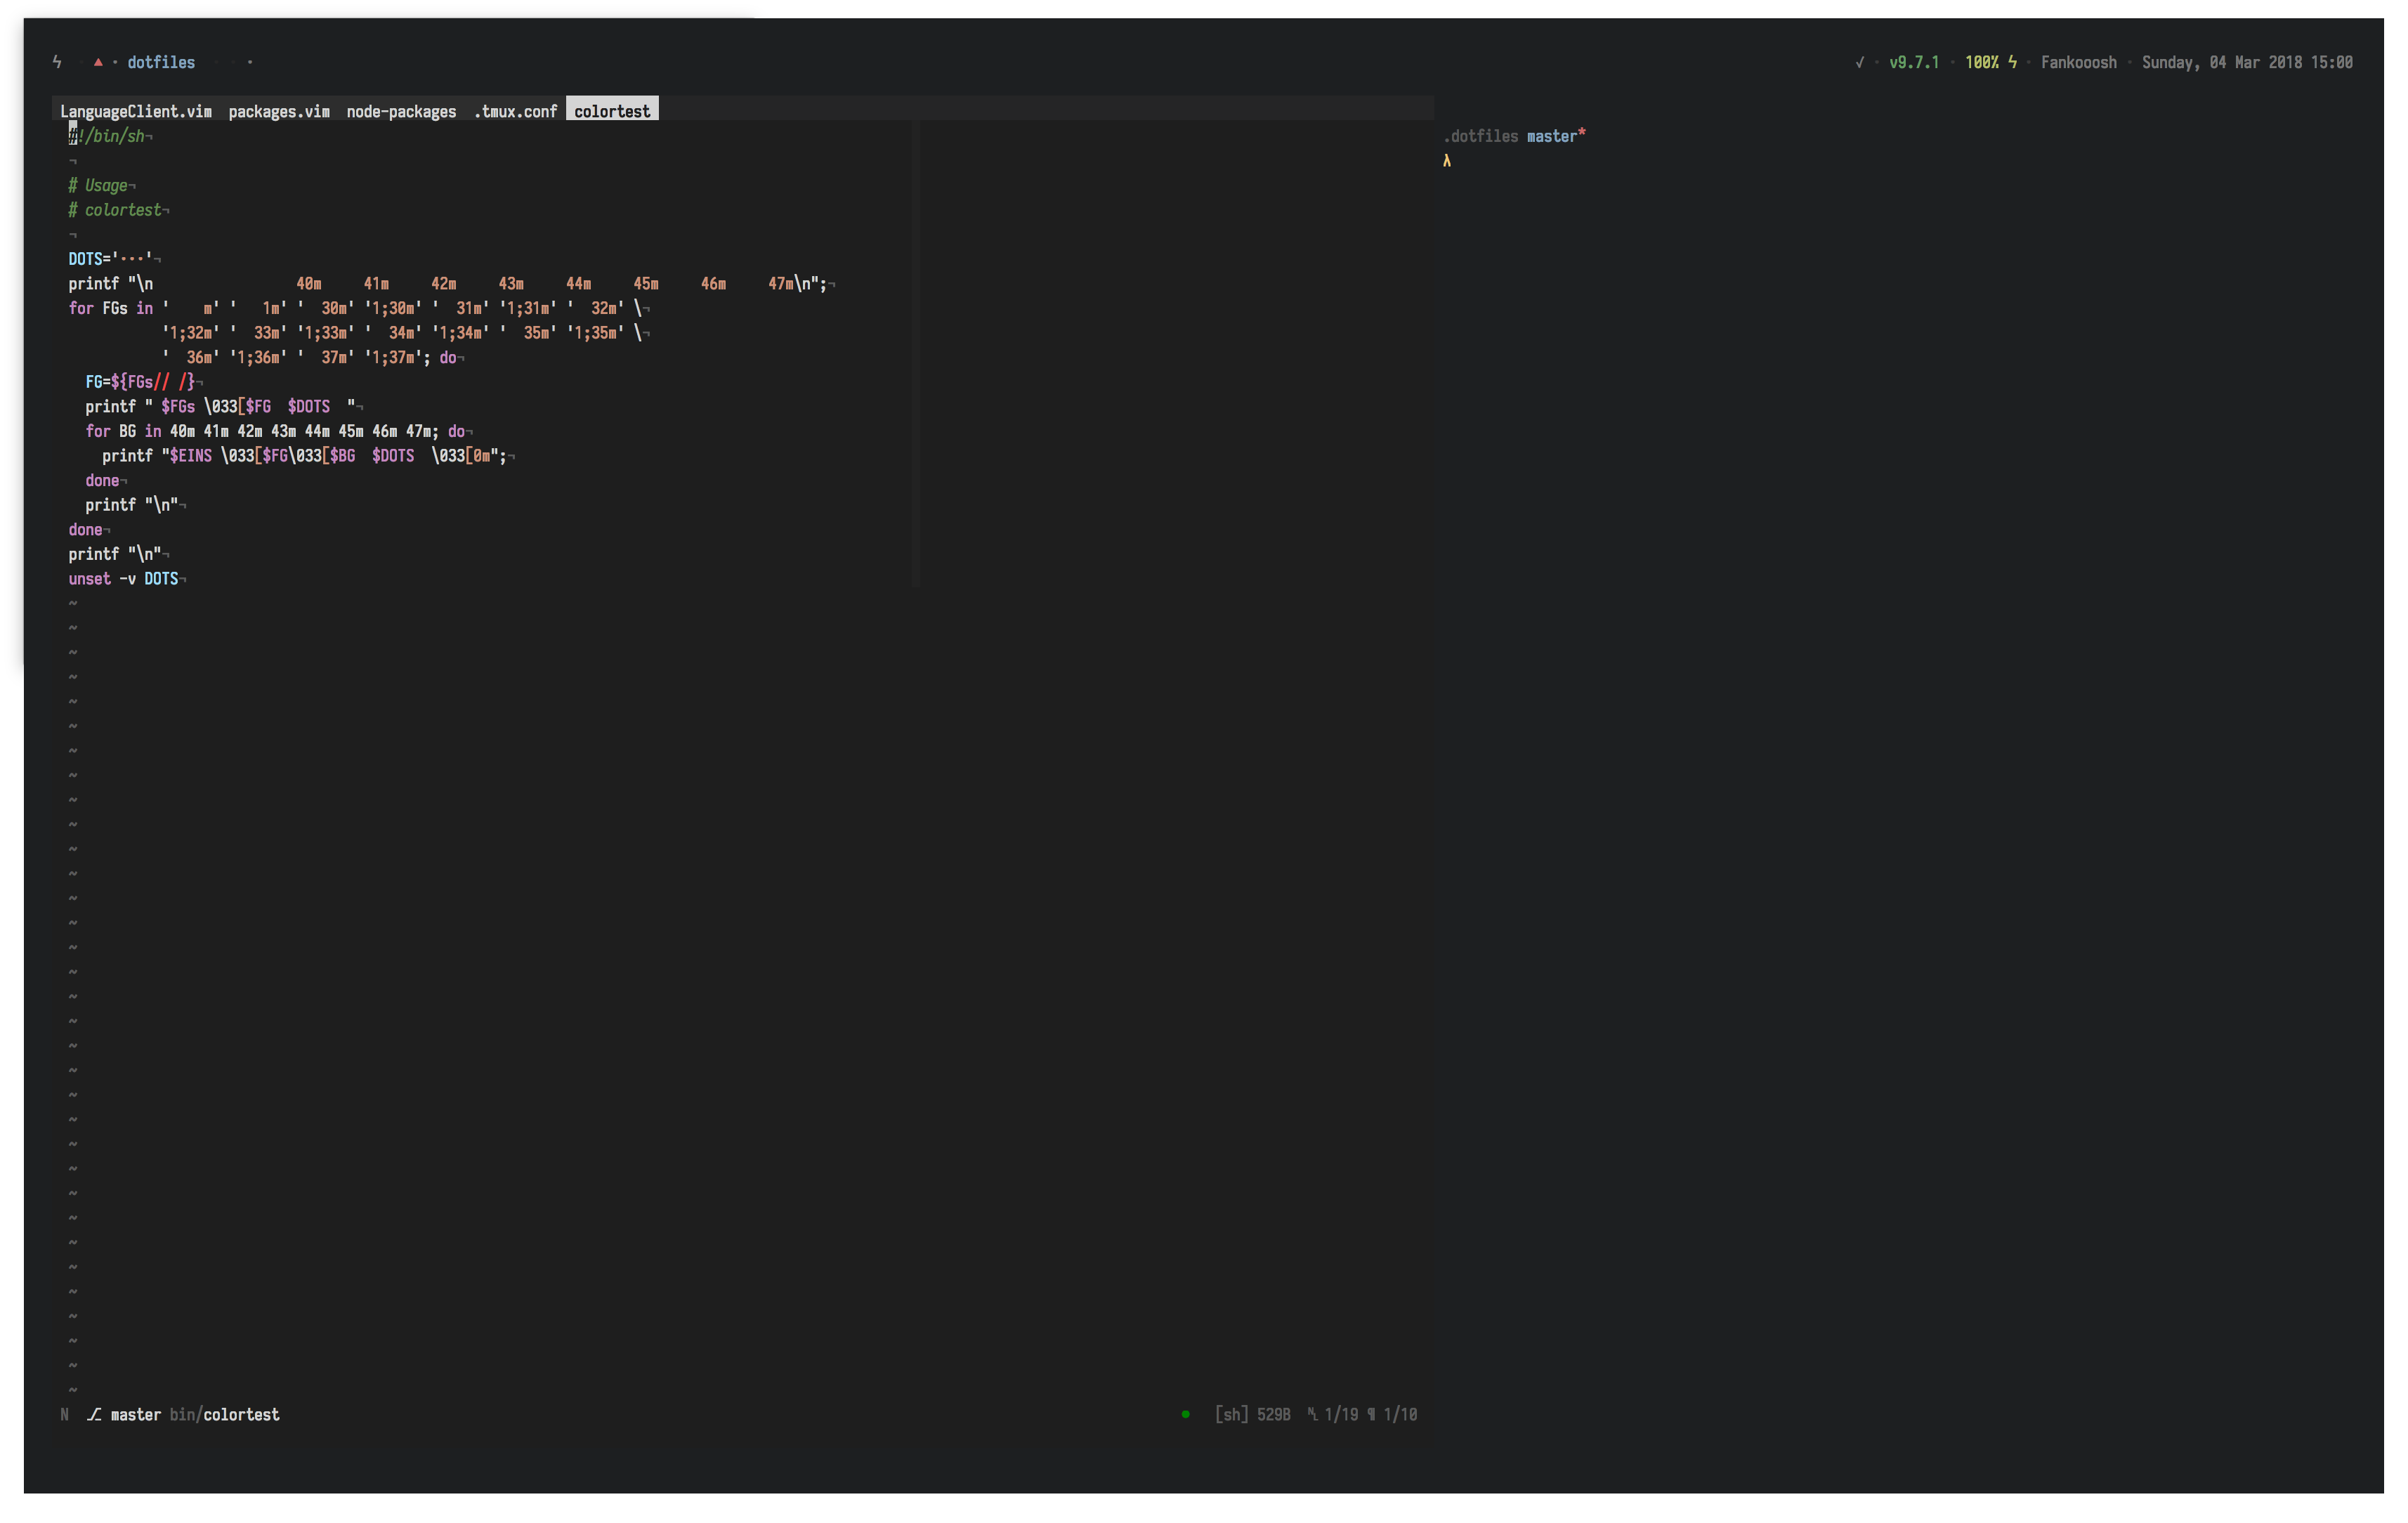
Task: Click the lightning bolt tmux status icon
Action: 57,62
